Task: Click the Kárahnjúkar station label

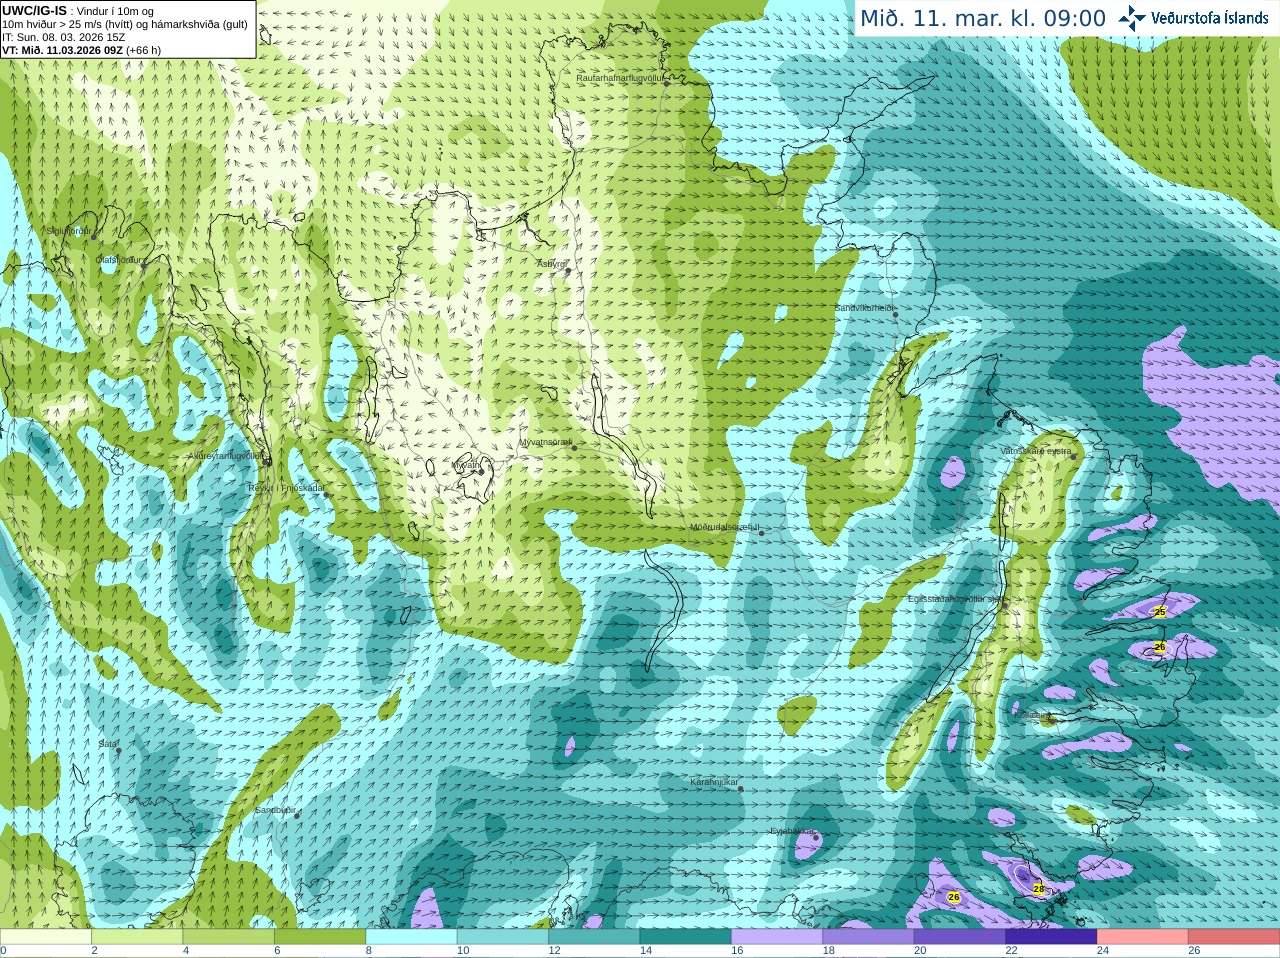Action: click(714, 782)
